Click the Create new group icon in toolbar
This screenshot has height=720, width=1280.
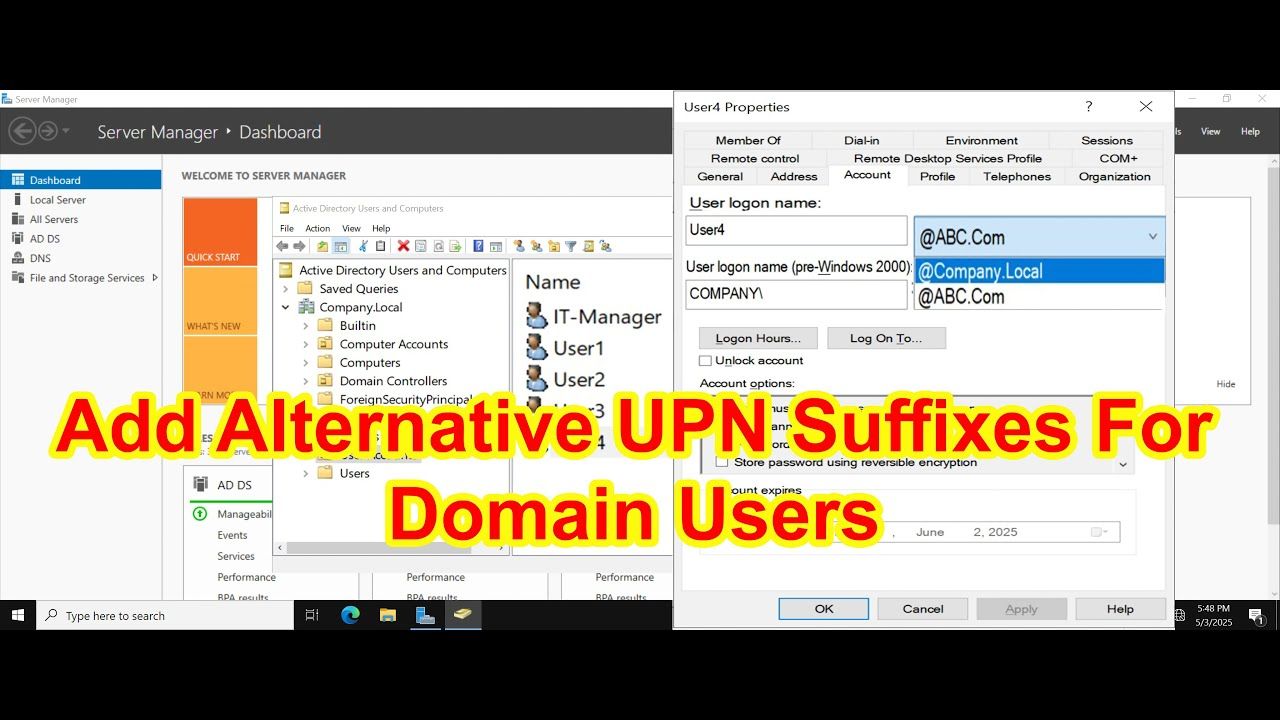point(537,246)
